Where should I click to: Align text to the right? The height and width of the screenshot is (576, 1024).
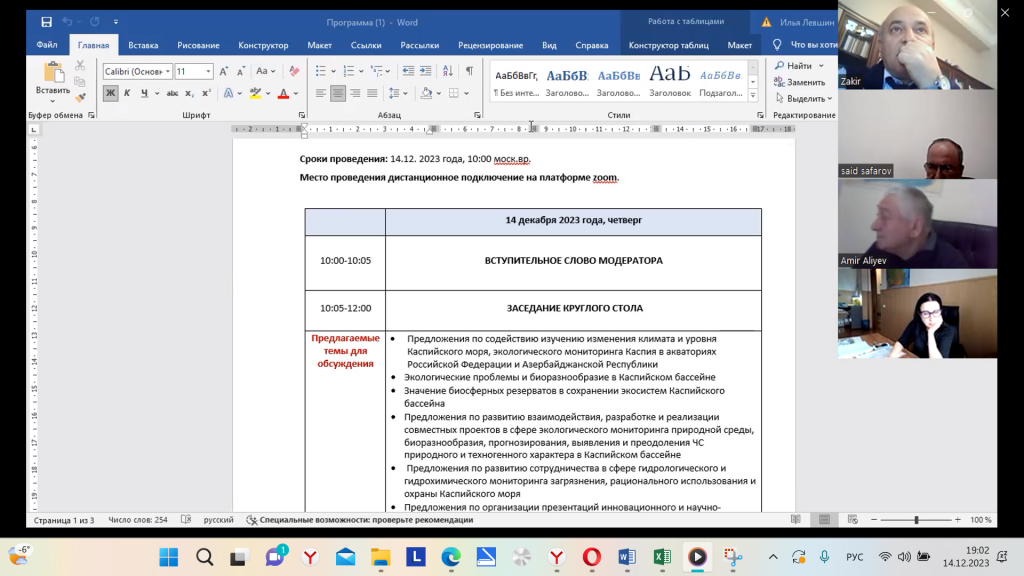pos(355,93)
